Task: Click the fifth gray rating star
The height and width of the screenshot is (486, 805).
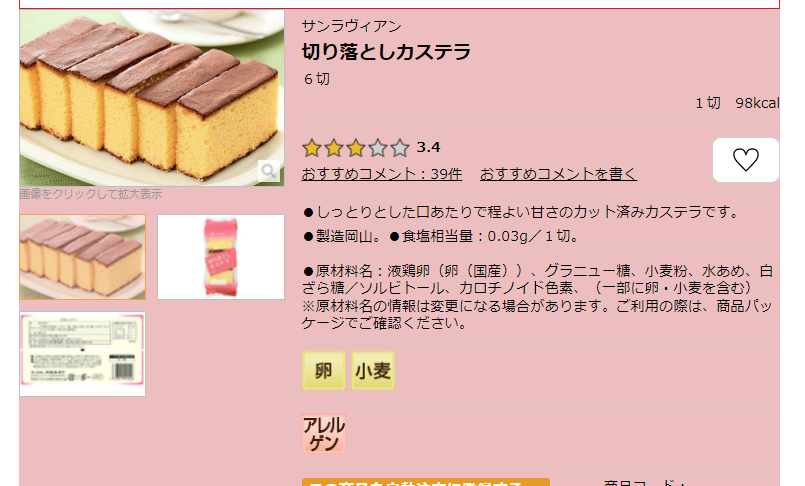Action: click(x=399, y=148)
